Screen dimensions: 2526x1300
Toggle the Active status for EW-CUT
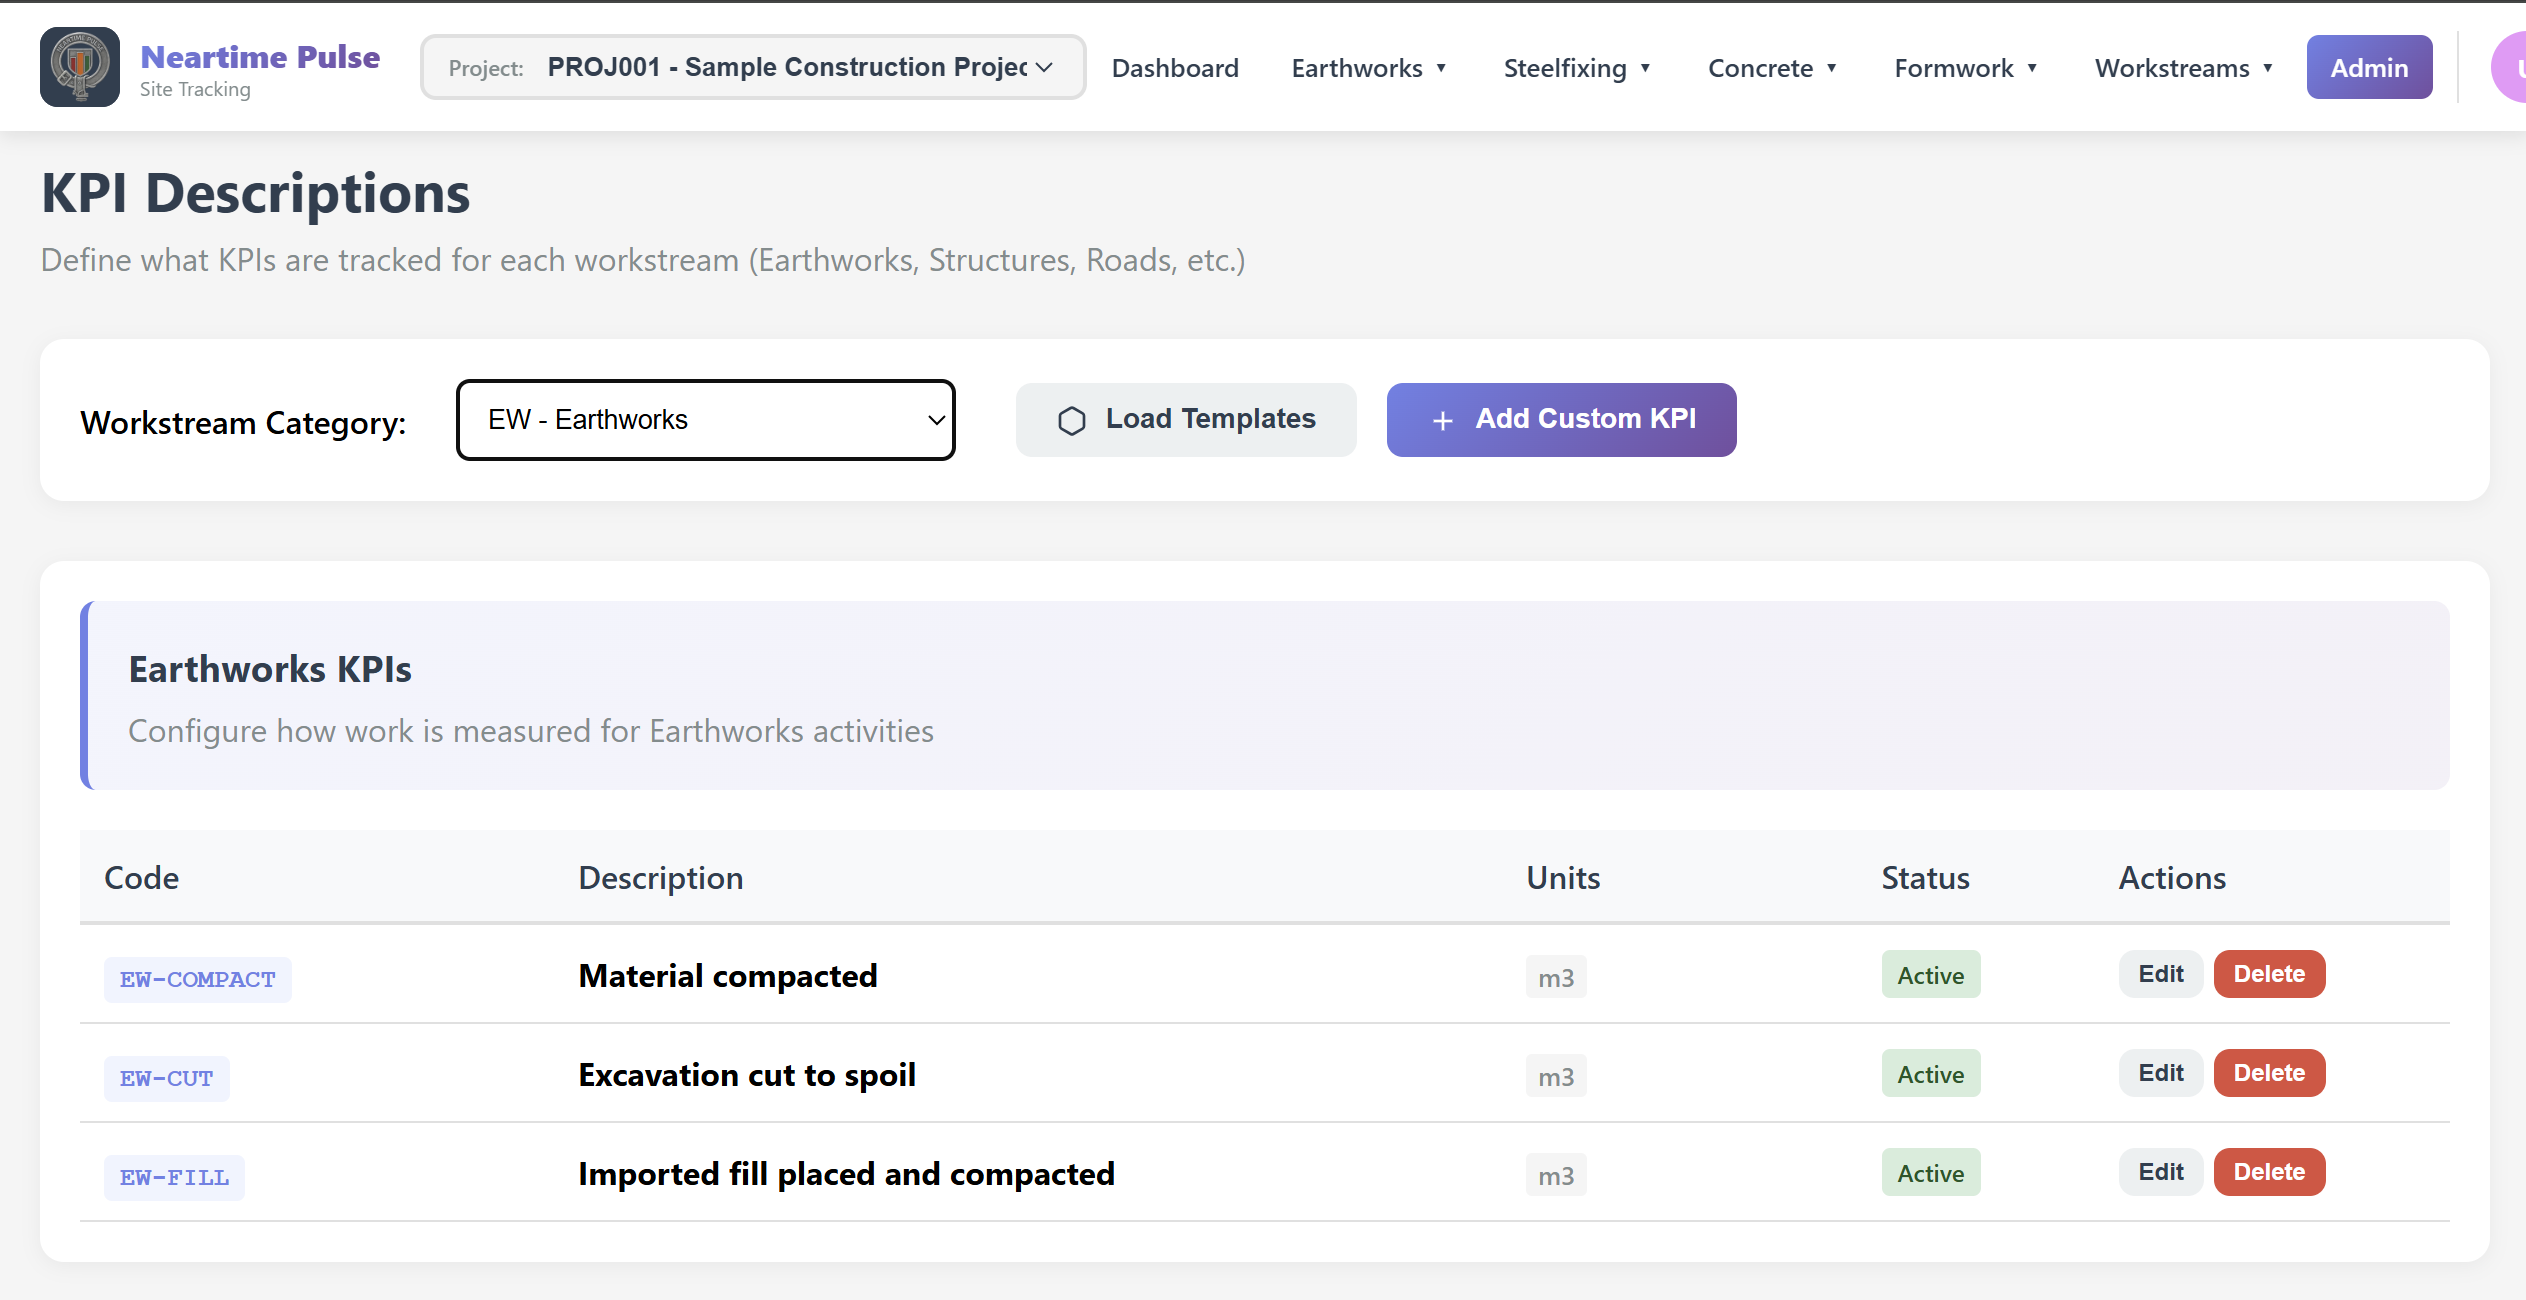[1930, 1073]
